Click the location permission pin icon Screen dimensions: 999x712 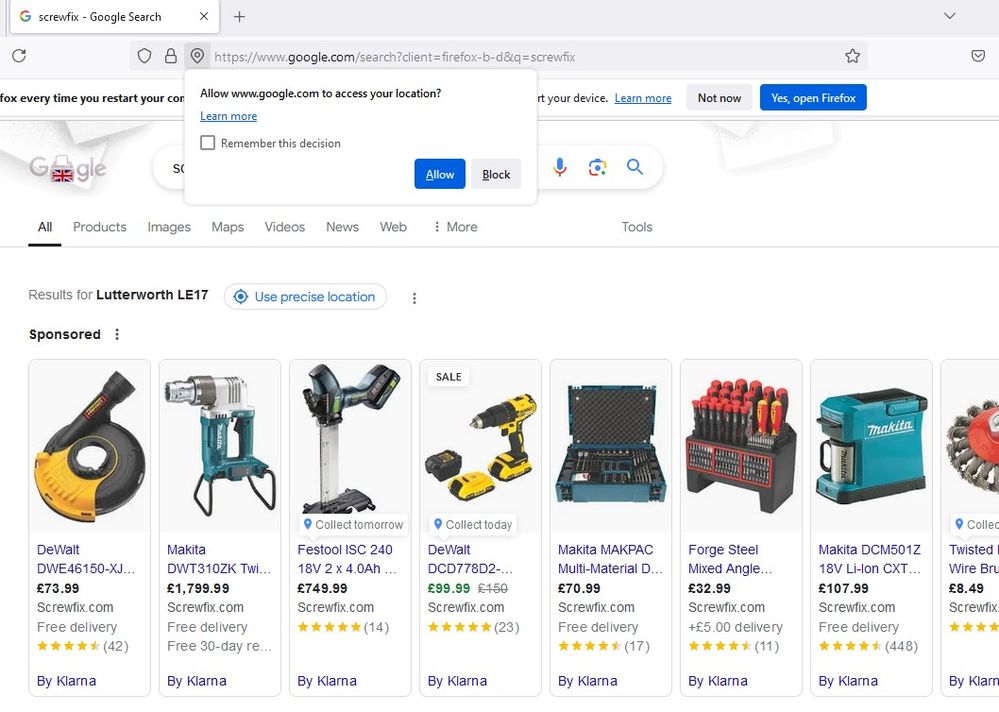pyautogui.click(x=197, y=57)
